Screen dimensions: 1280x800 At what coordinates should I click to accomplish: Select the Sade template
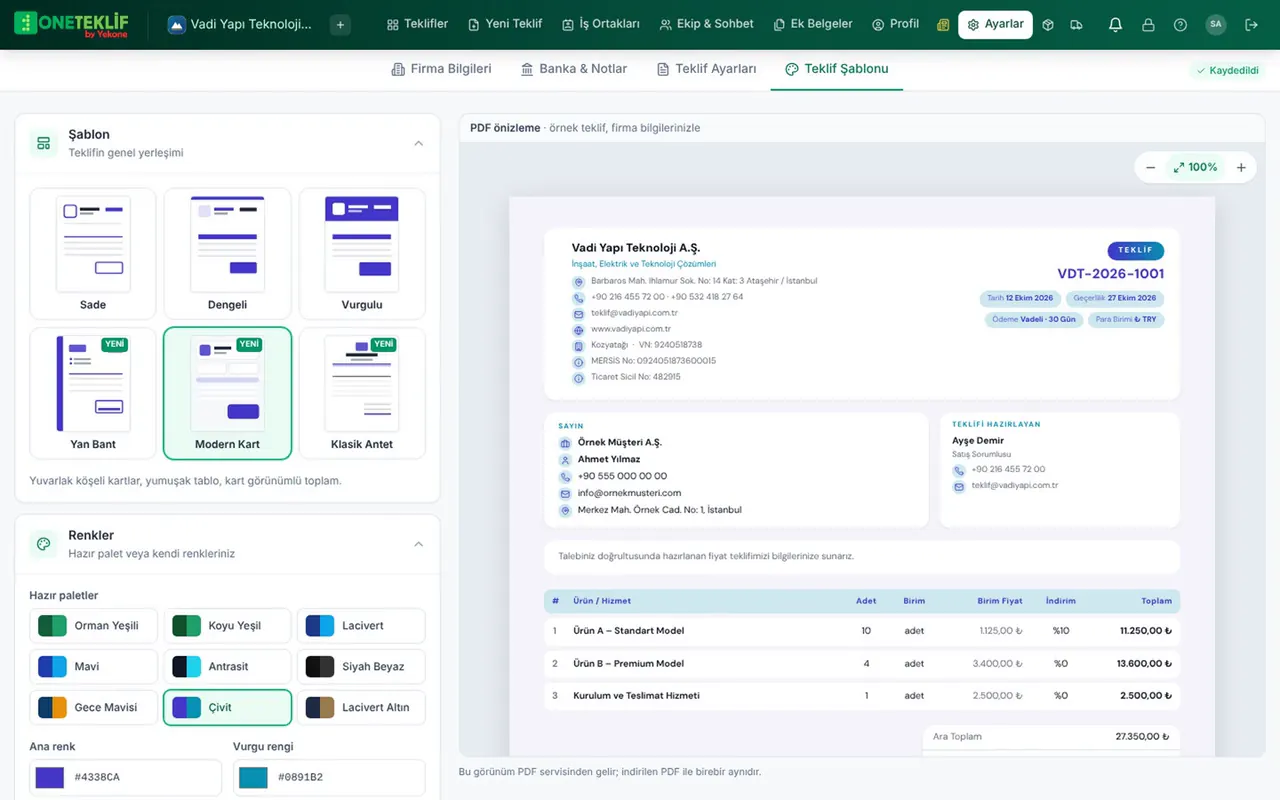(93, 254)
